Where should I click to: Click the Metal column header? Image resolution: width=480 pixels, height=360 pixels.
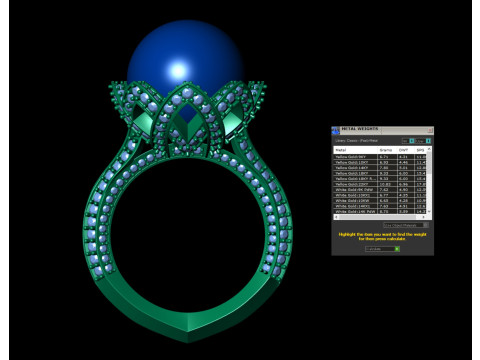tap(356, 150)
